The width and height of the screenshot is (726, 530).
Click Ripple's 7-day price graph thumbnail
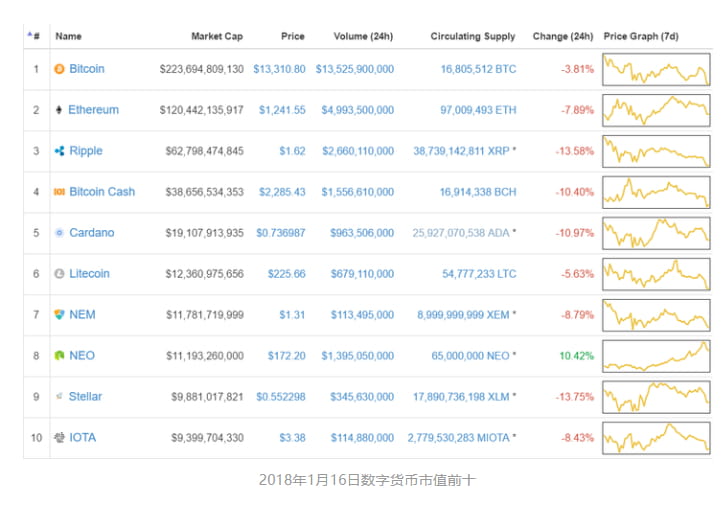coord(656,151)
